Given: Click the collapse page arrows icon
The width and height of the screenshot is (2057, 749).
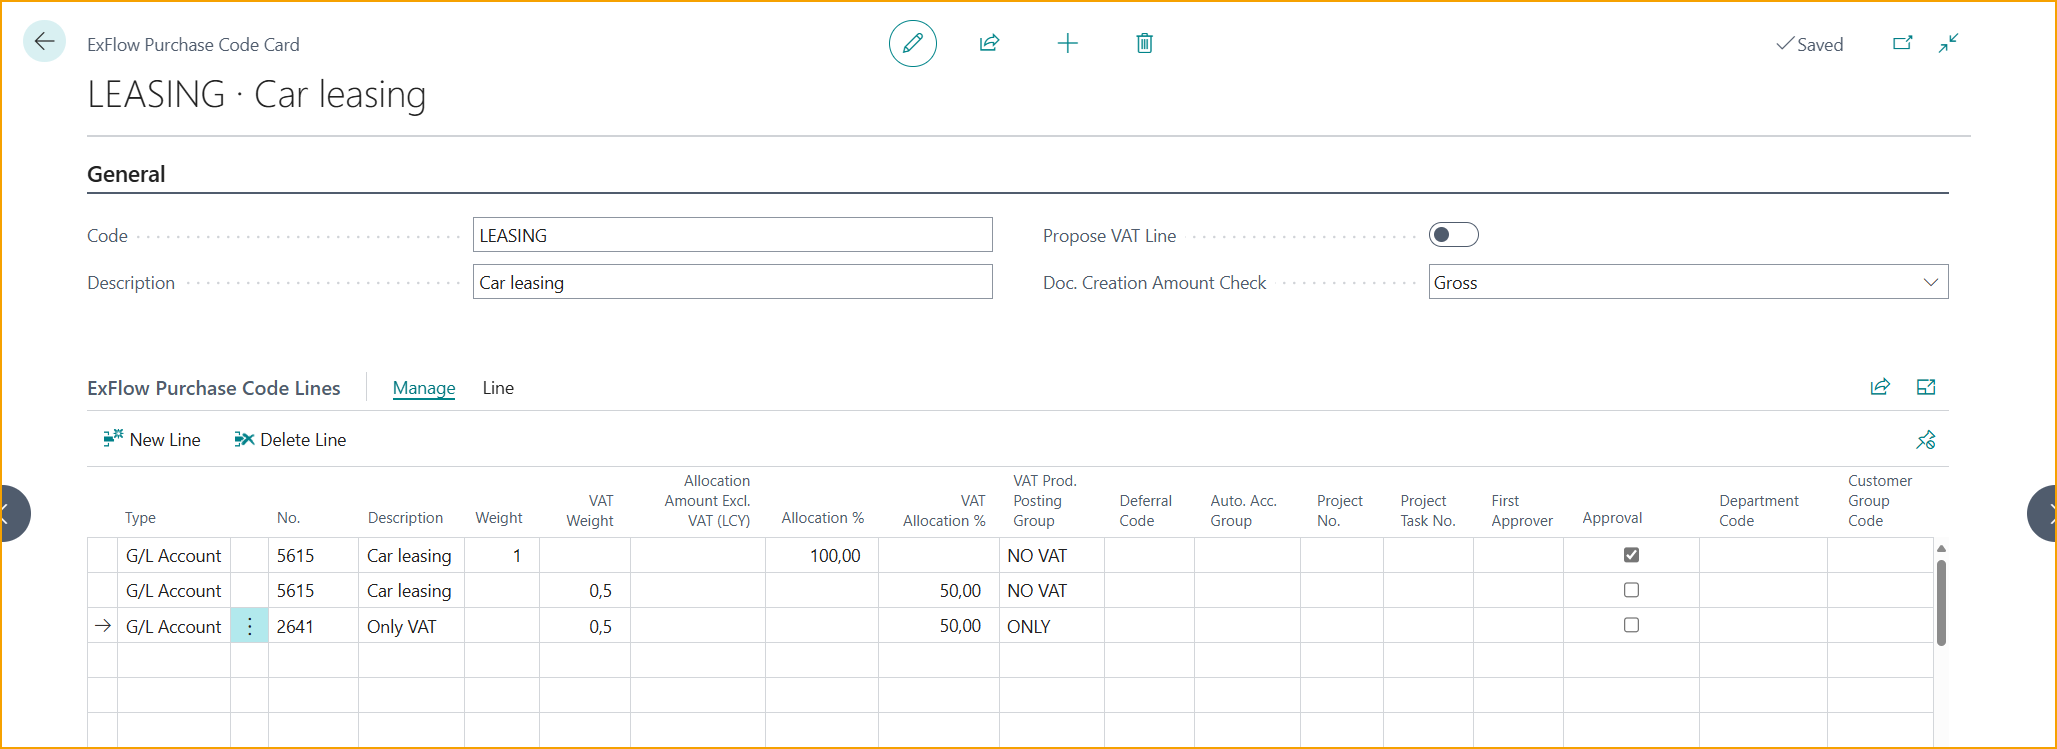Looking at the screenshot, I should (x=1948, y=43).
